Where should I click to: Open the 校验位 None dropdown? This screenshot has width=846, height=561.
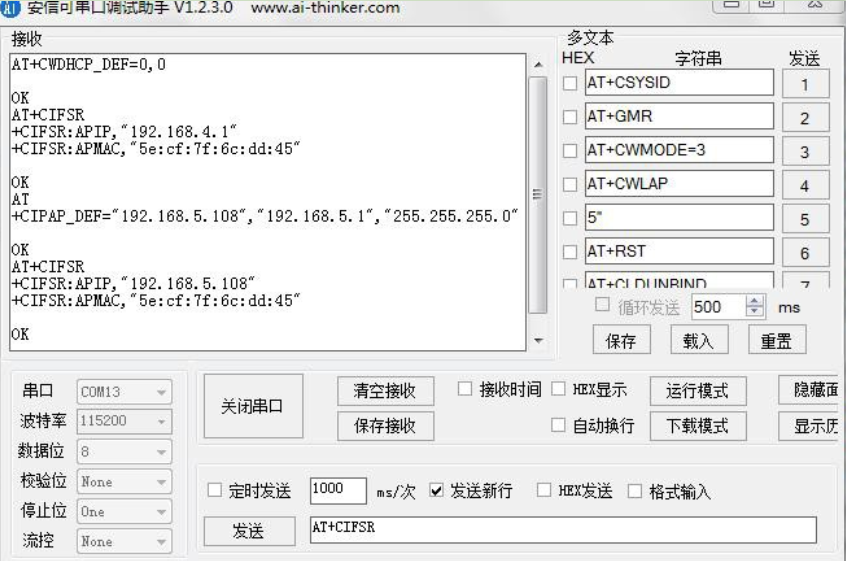(124, 482)
